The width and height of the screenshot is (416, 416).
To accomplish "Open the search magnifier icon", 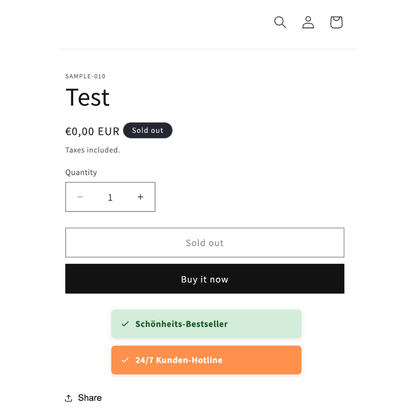I will 280,22.
